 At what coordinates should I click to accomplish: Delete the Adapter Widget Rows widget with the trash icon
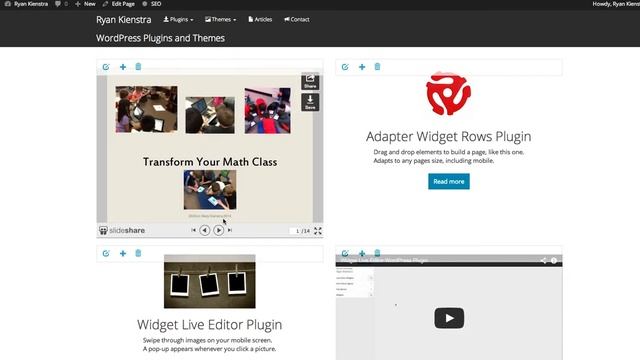pos(378,67)
